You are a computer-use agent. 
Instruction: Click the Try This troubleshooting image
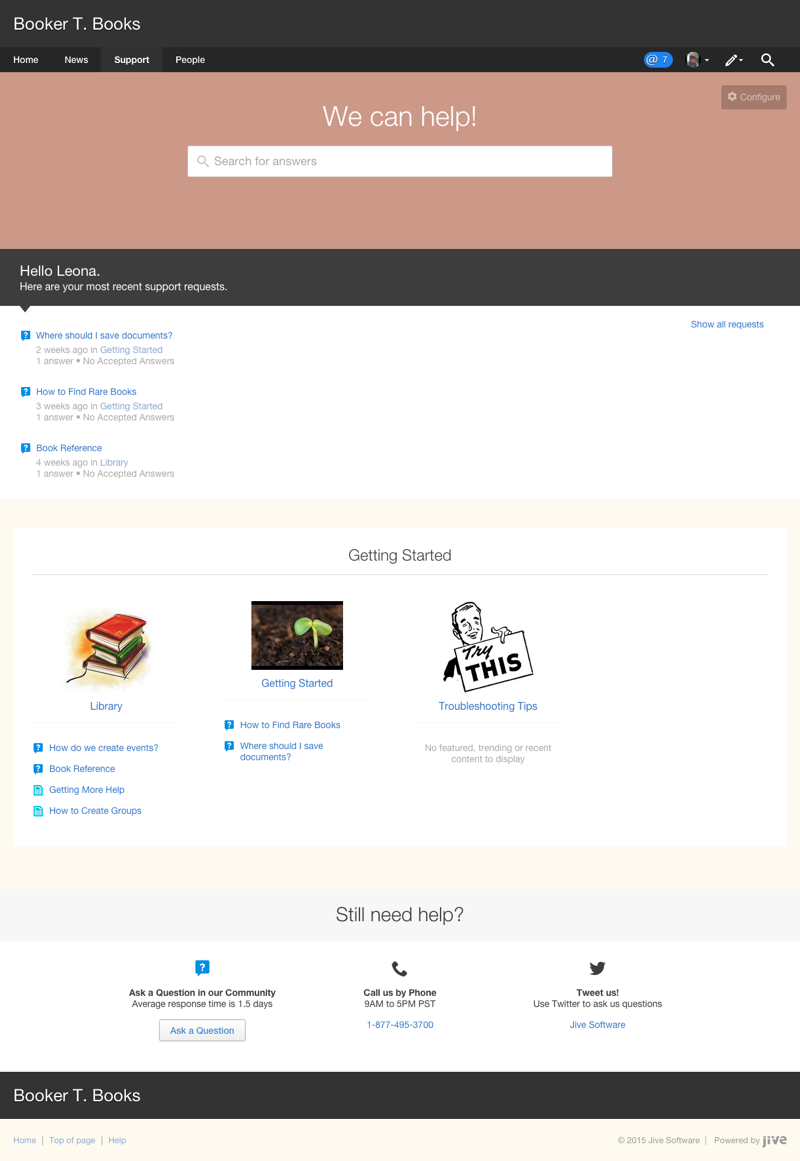(x=488, y=647)
